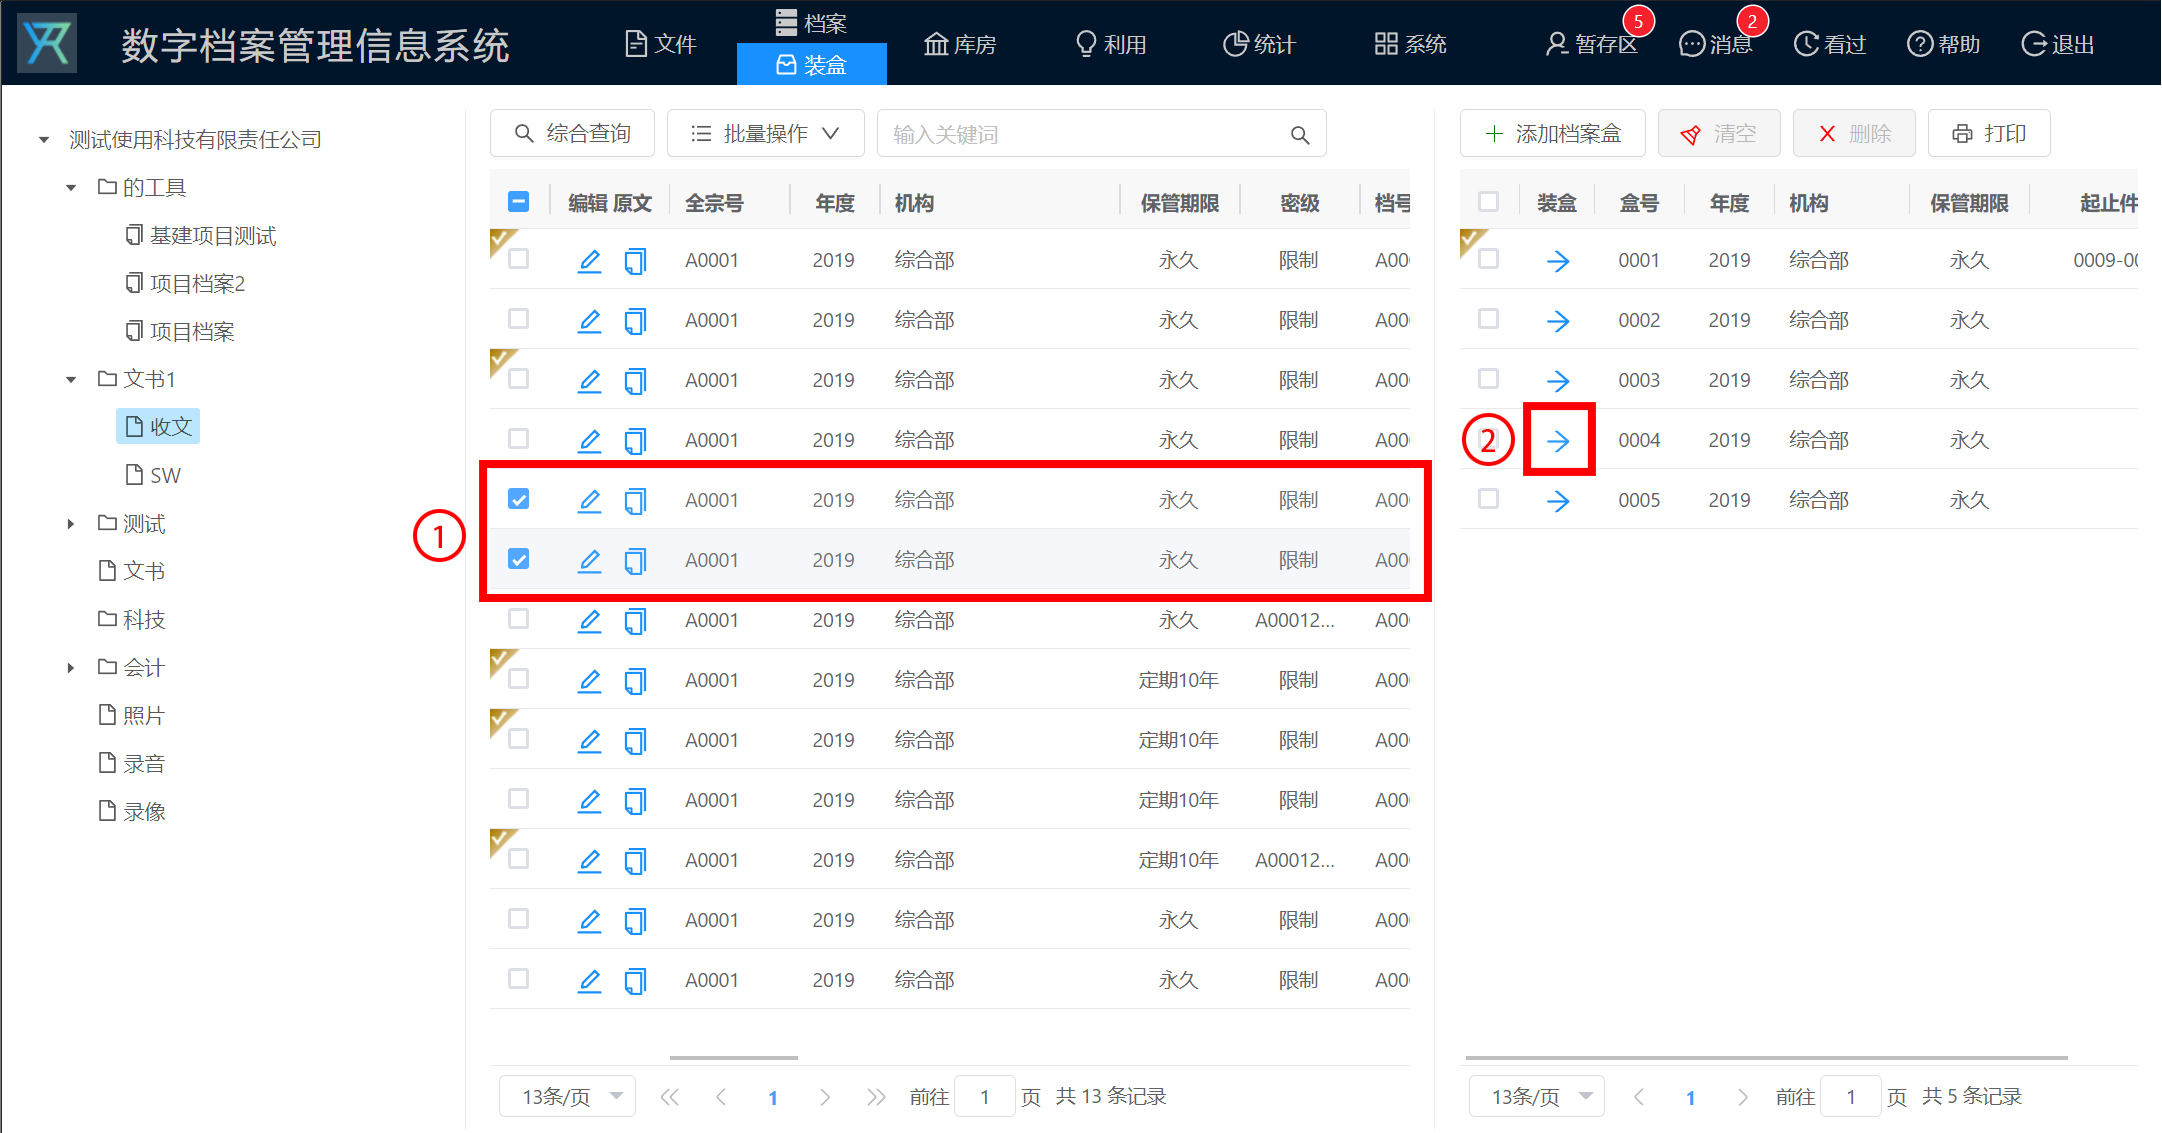
Task: Collapse the 文书1 folder
Action: coord(71,380)
